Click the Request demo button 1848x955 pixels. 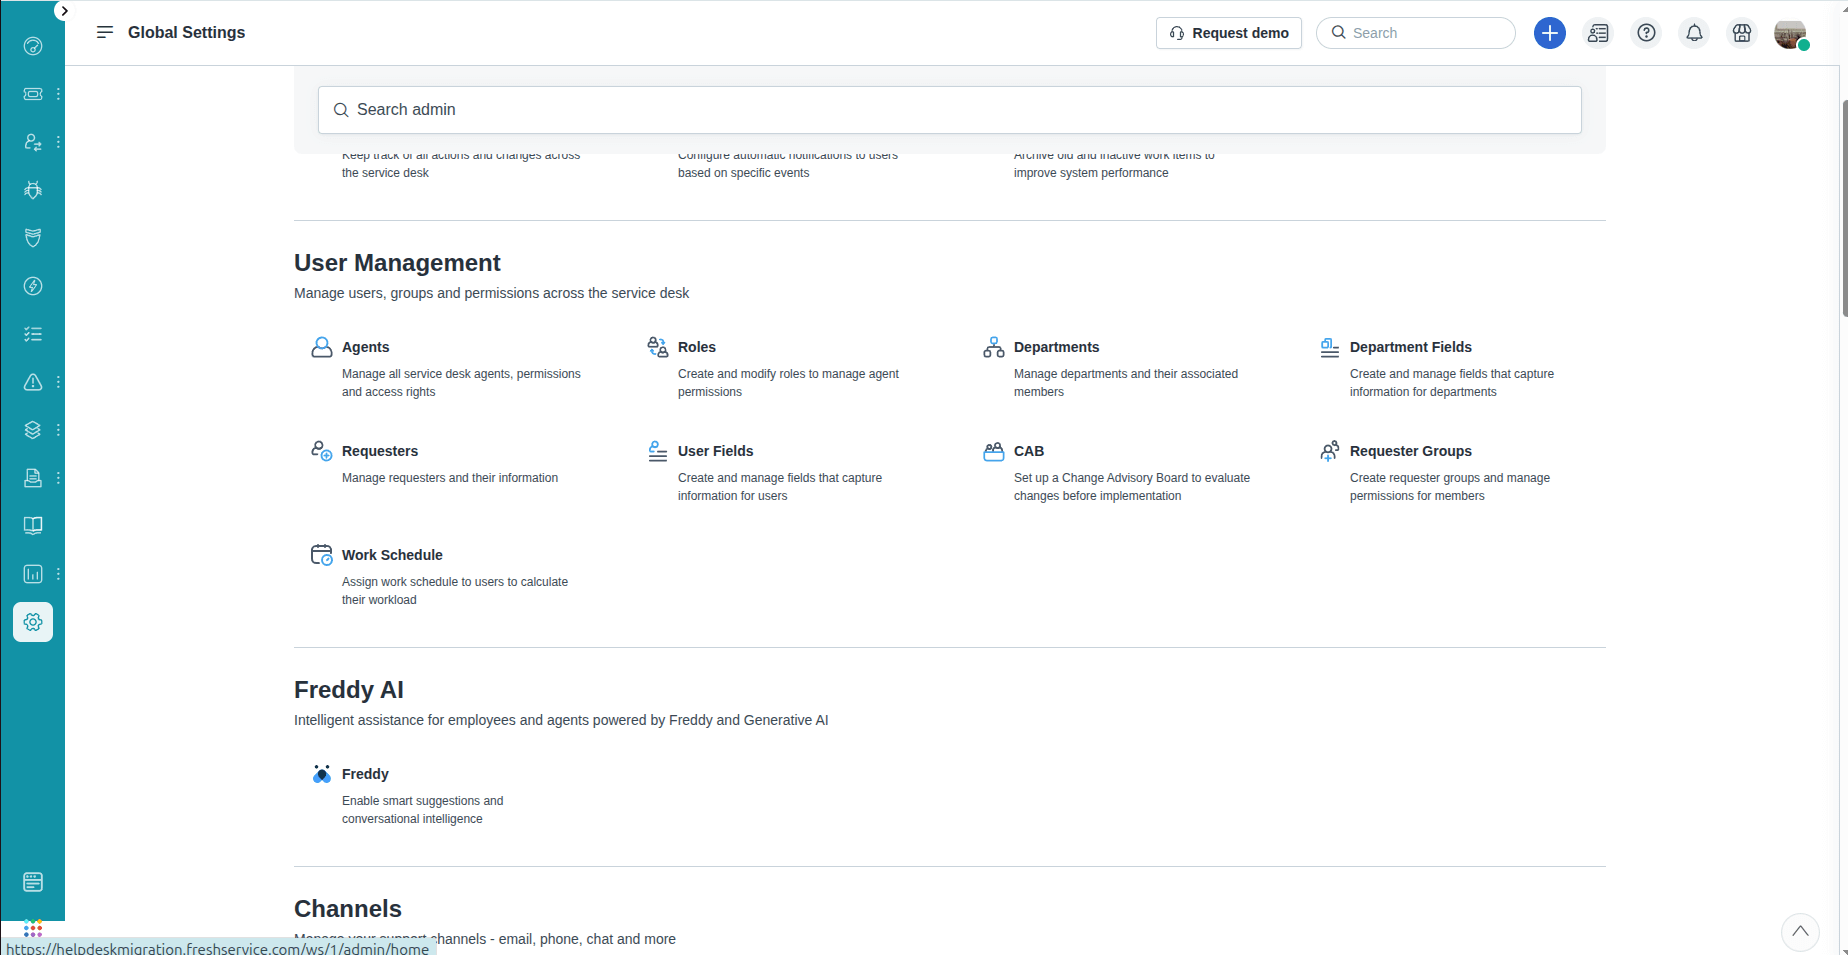pos(1228,33)
